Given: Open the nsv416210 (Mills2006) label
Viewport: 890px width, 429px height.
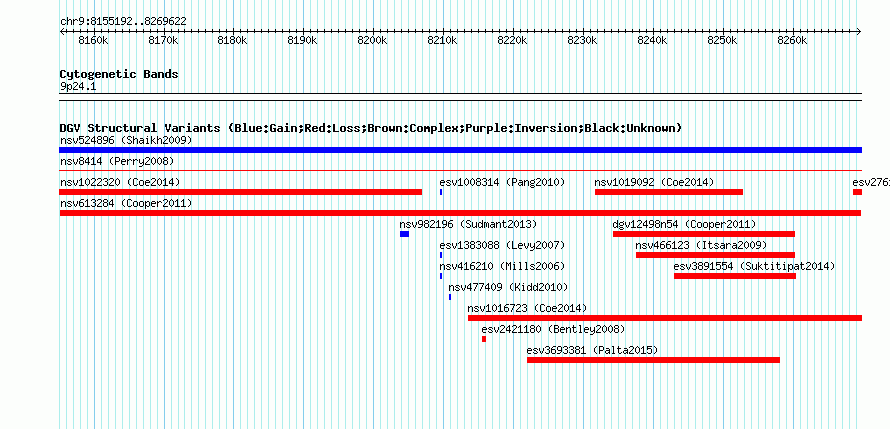Looking at the screenshot, I should coord(502,266).
